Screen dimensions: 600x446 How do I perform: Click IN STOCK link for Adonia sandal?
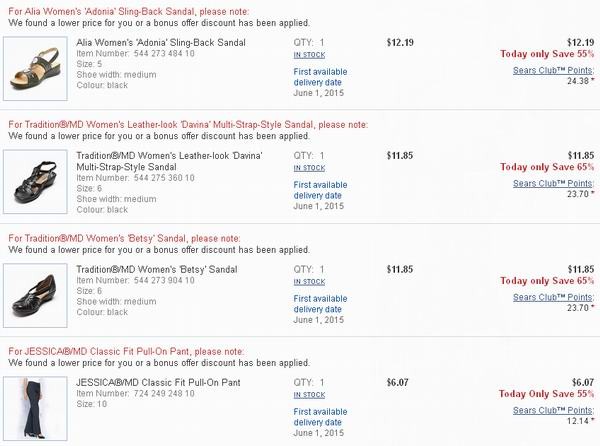(309, 55)
